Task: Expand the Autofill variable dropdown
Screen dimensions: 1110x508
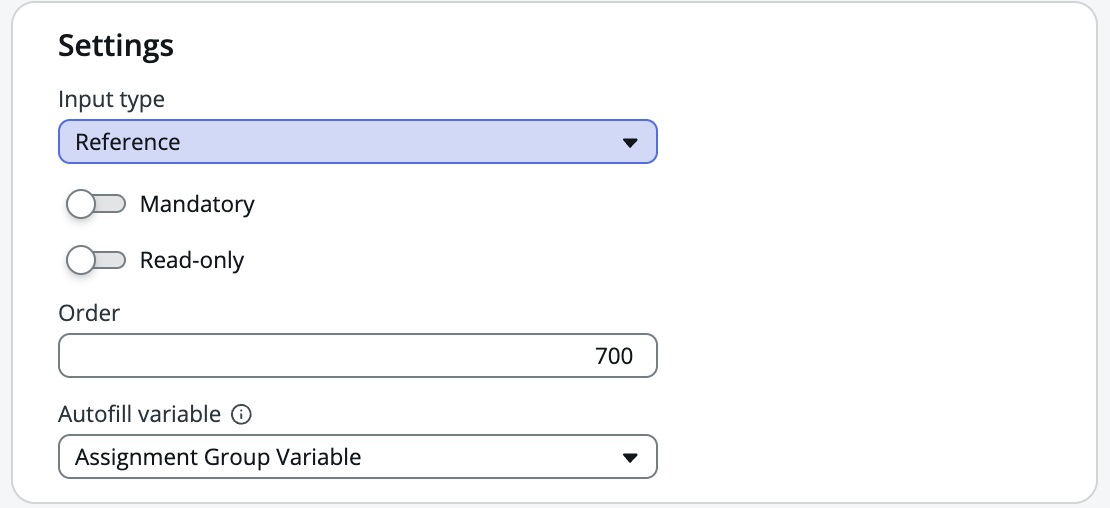Action: click(x=357, y=457)
